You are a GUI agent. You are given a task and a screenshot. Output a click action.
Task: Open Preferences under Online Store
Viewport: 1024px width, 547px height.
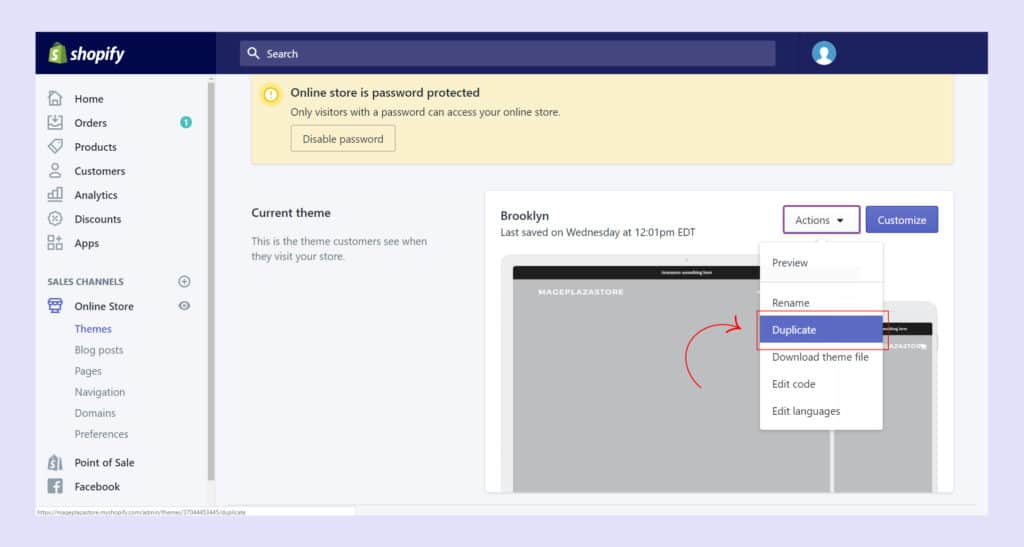coord(101,434)
